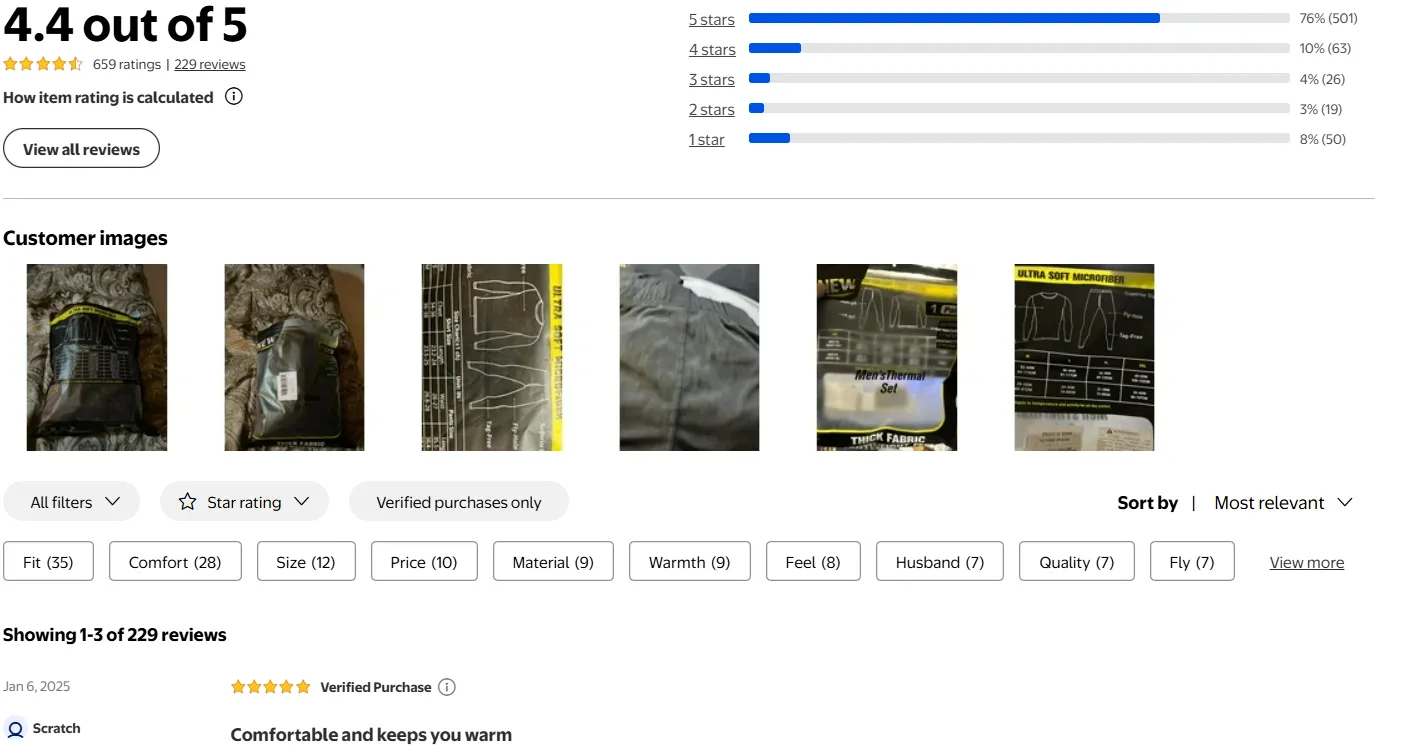
Task: Open the first customer image thumbnail
Action: [97, 356]
